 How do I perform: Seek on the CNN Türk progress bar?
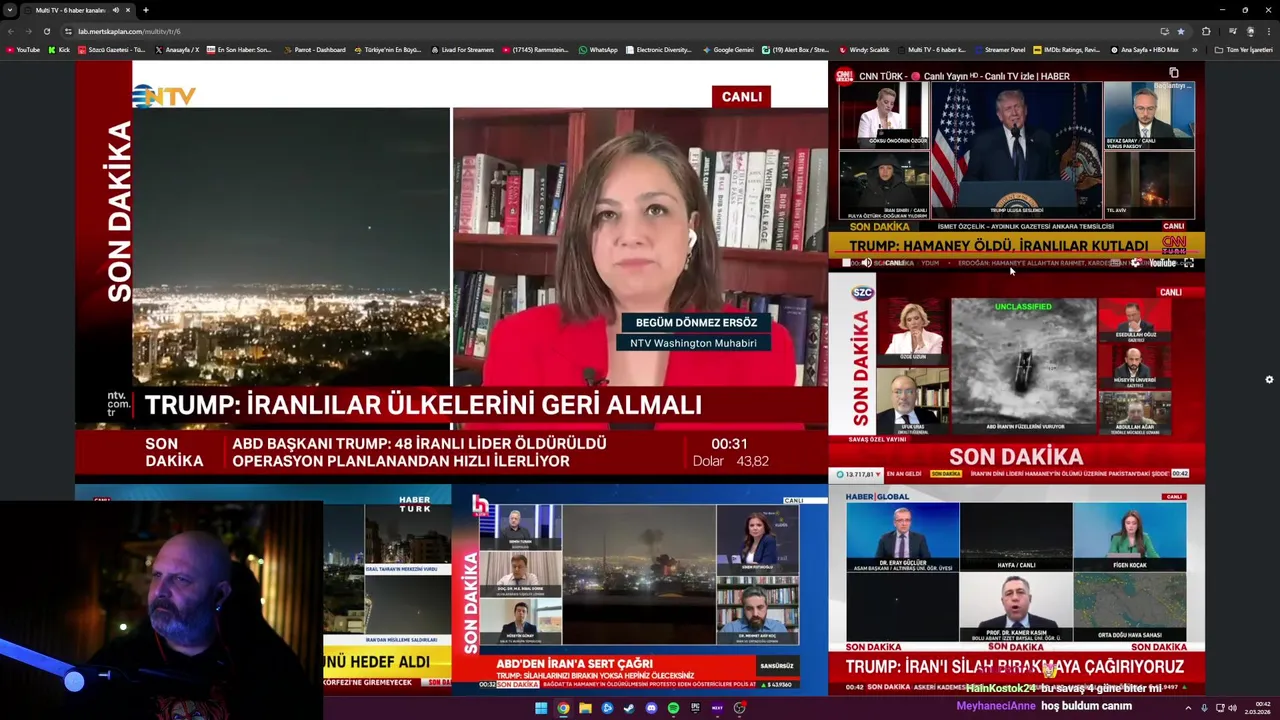(1016, 254)
